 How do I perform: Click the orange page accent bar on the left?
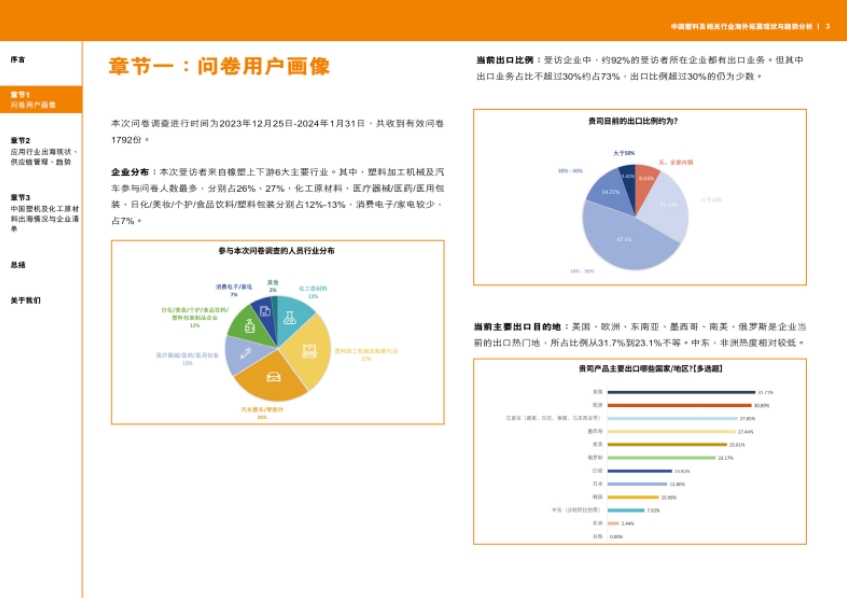[83, 300]
